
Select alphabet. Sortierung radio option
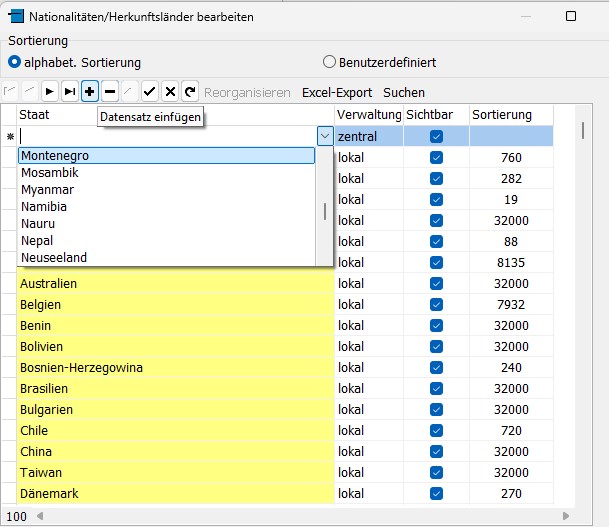coord(75,62)
